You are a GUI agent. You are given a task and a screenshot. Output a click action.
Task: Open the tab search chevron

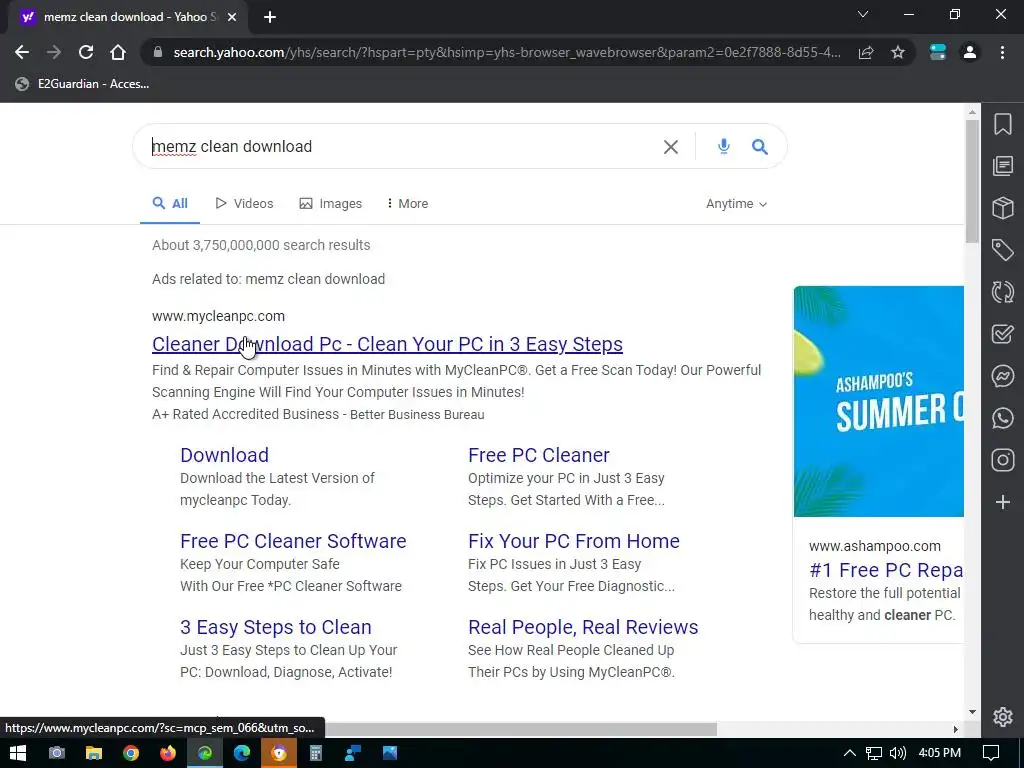pos(863,14)
